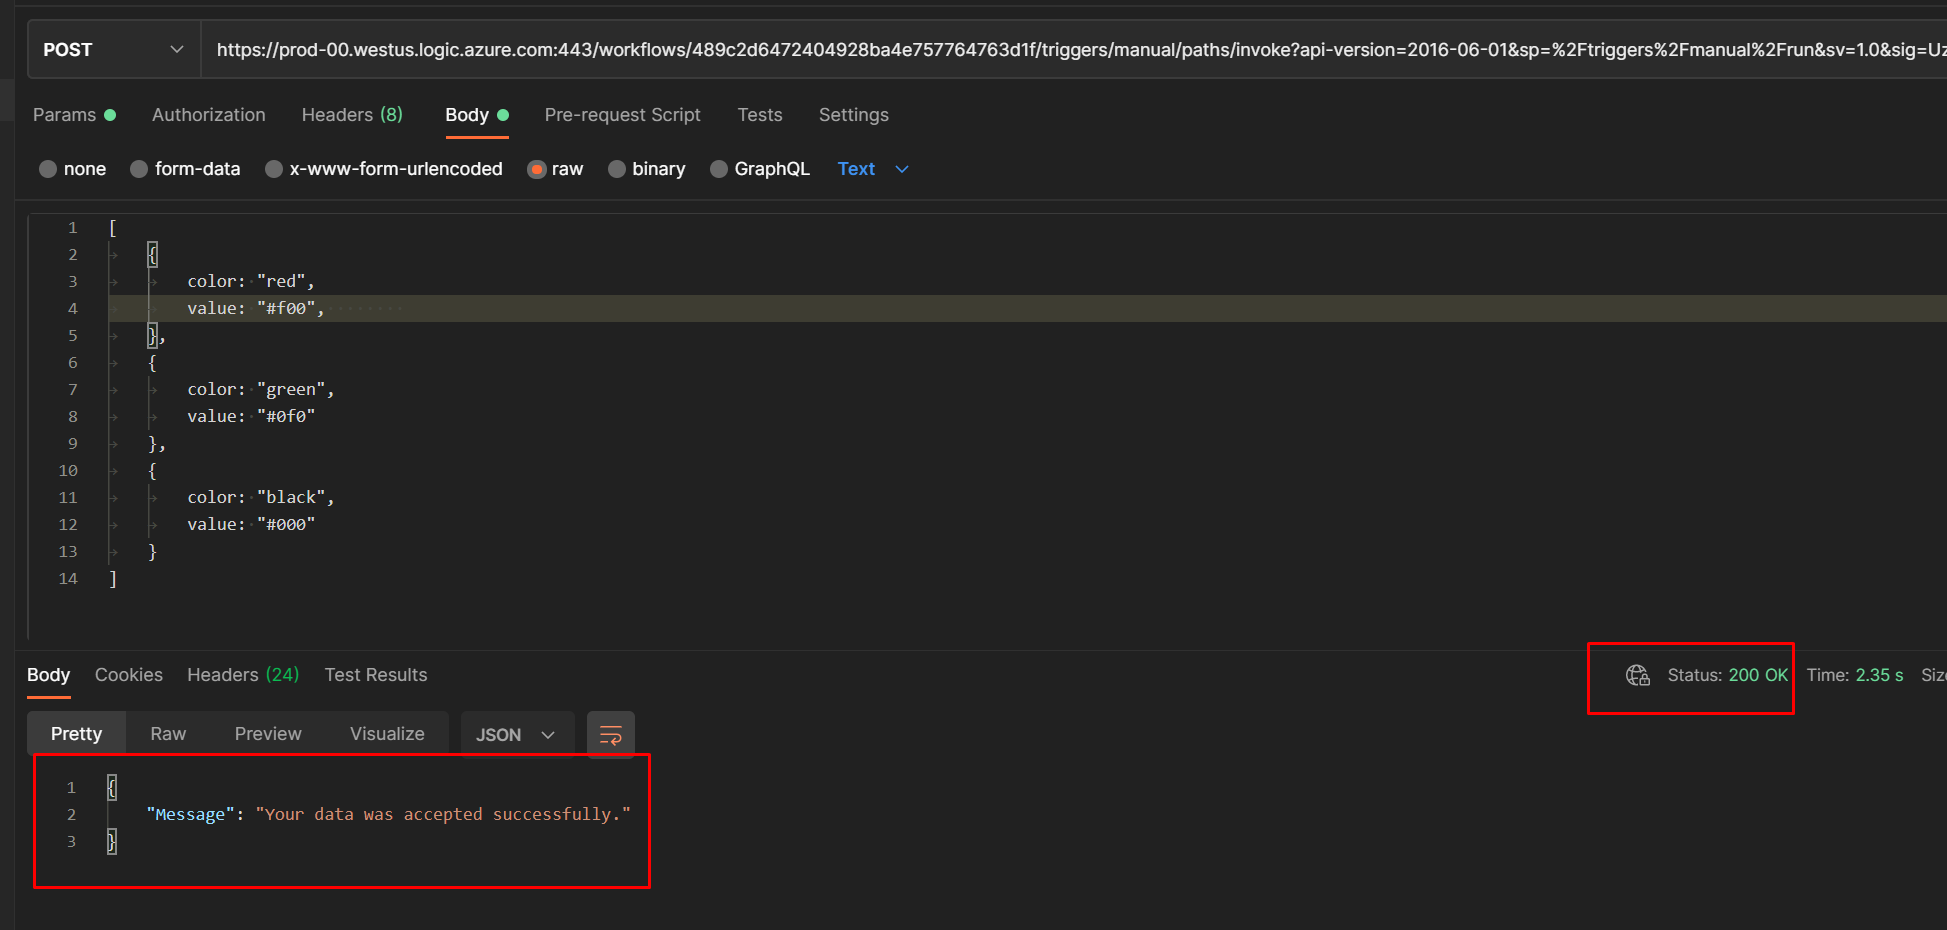Open the Cookies tab in the response panel
This screenshot has height=930, width=1947.
(128, 674)
